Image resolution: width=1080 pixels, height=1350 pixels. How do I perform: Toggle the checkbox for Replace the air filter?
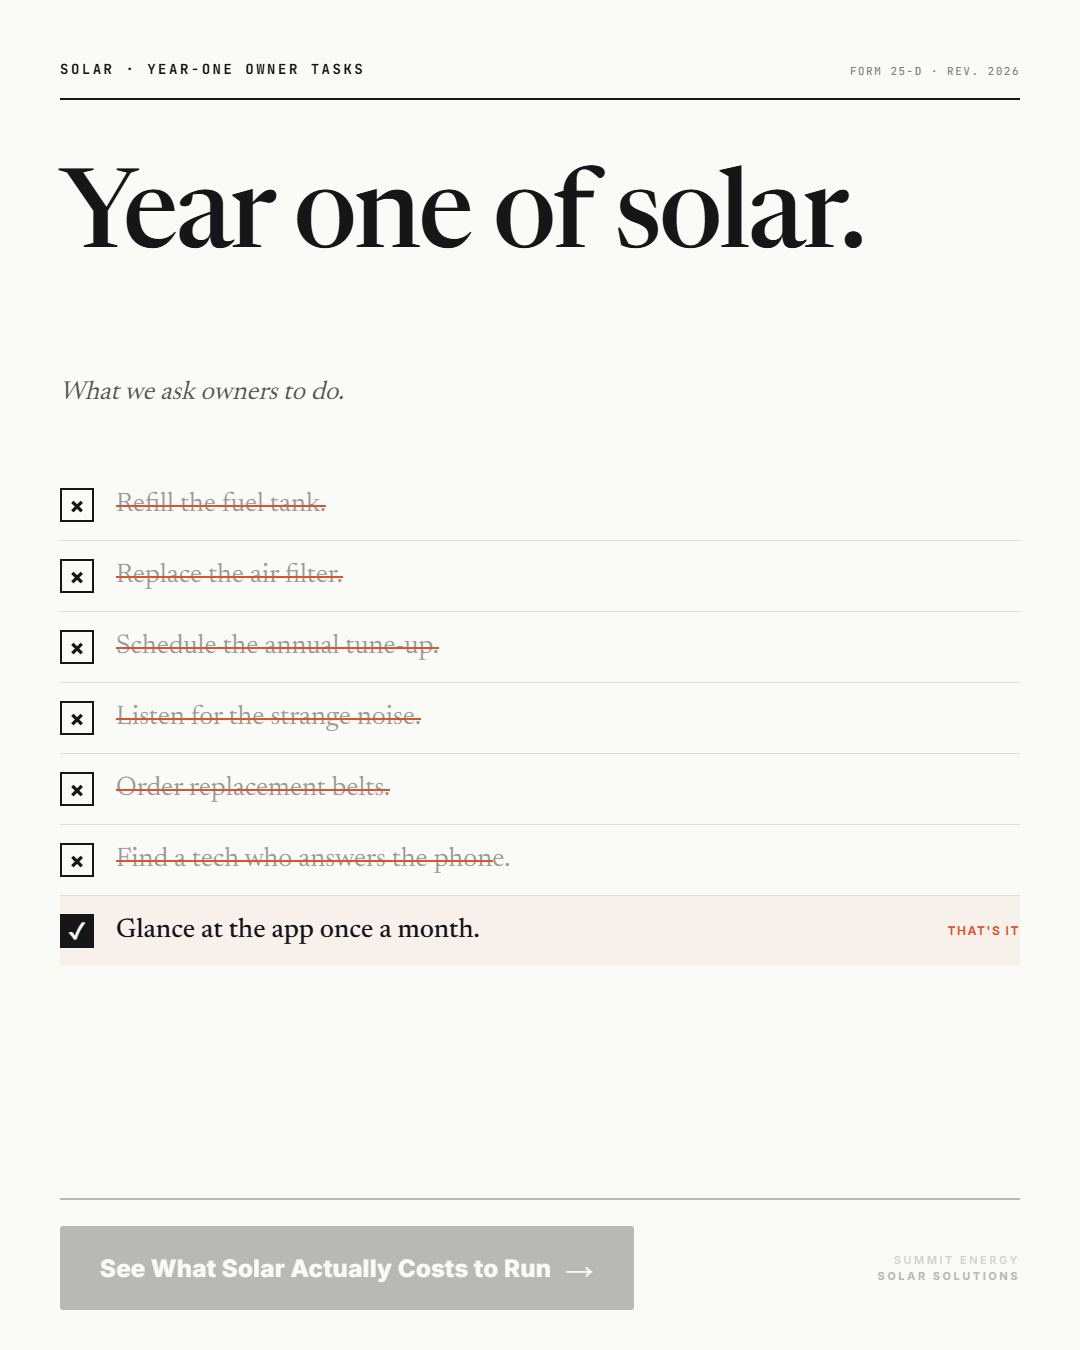tap(77, 576)
